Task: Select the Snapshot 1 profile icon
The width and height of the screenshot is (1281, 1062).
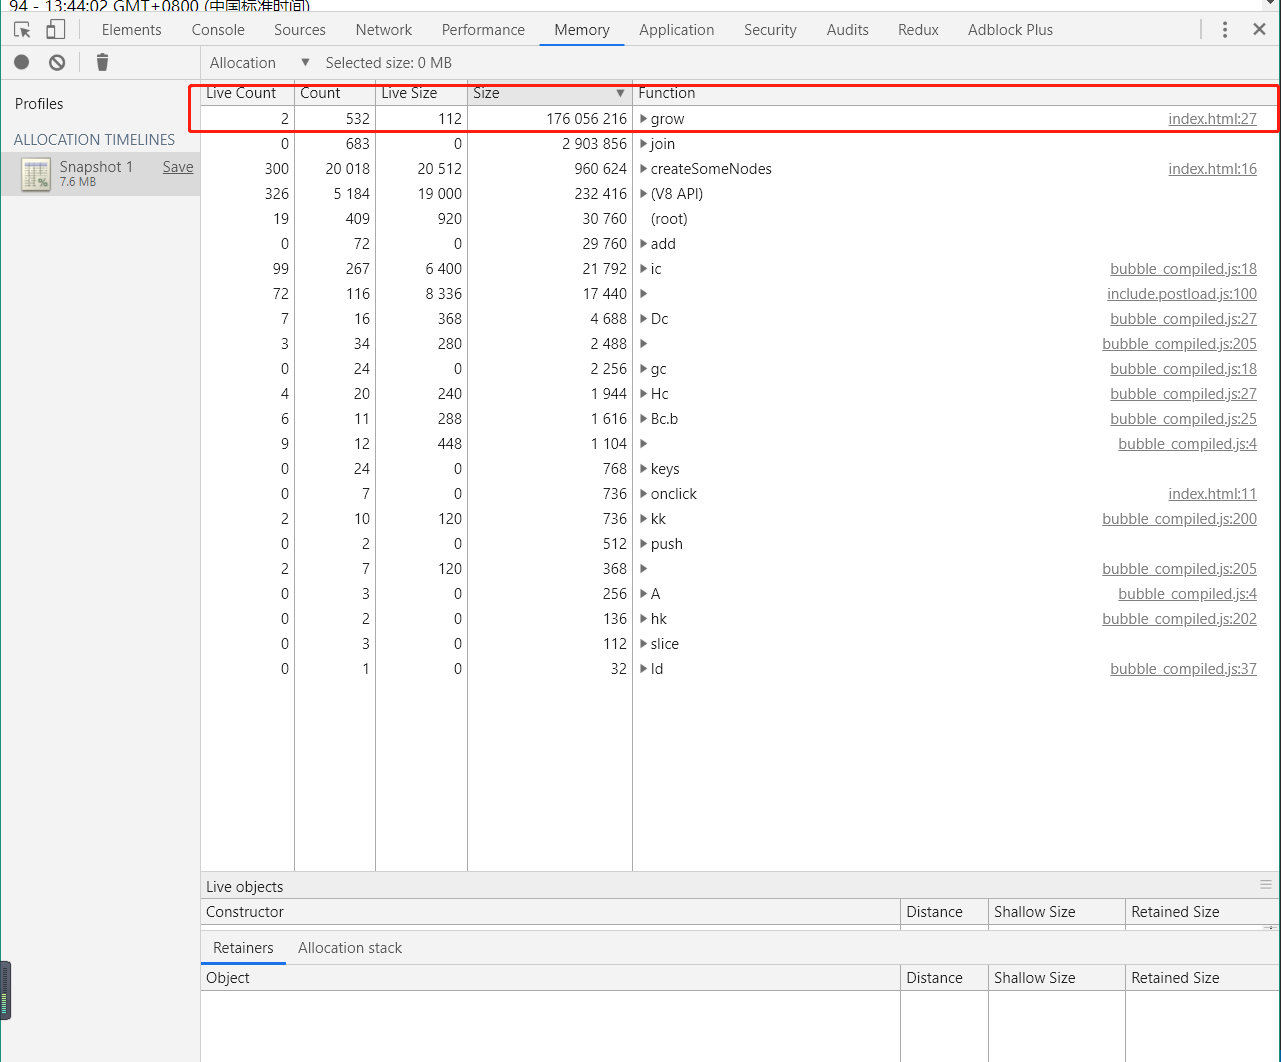Action: coord(36,174)
